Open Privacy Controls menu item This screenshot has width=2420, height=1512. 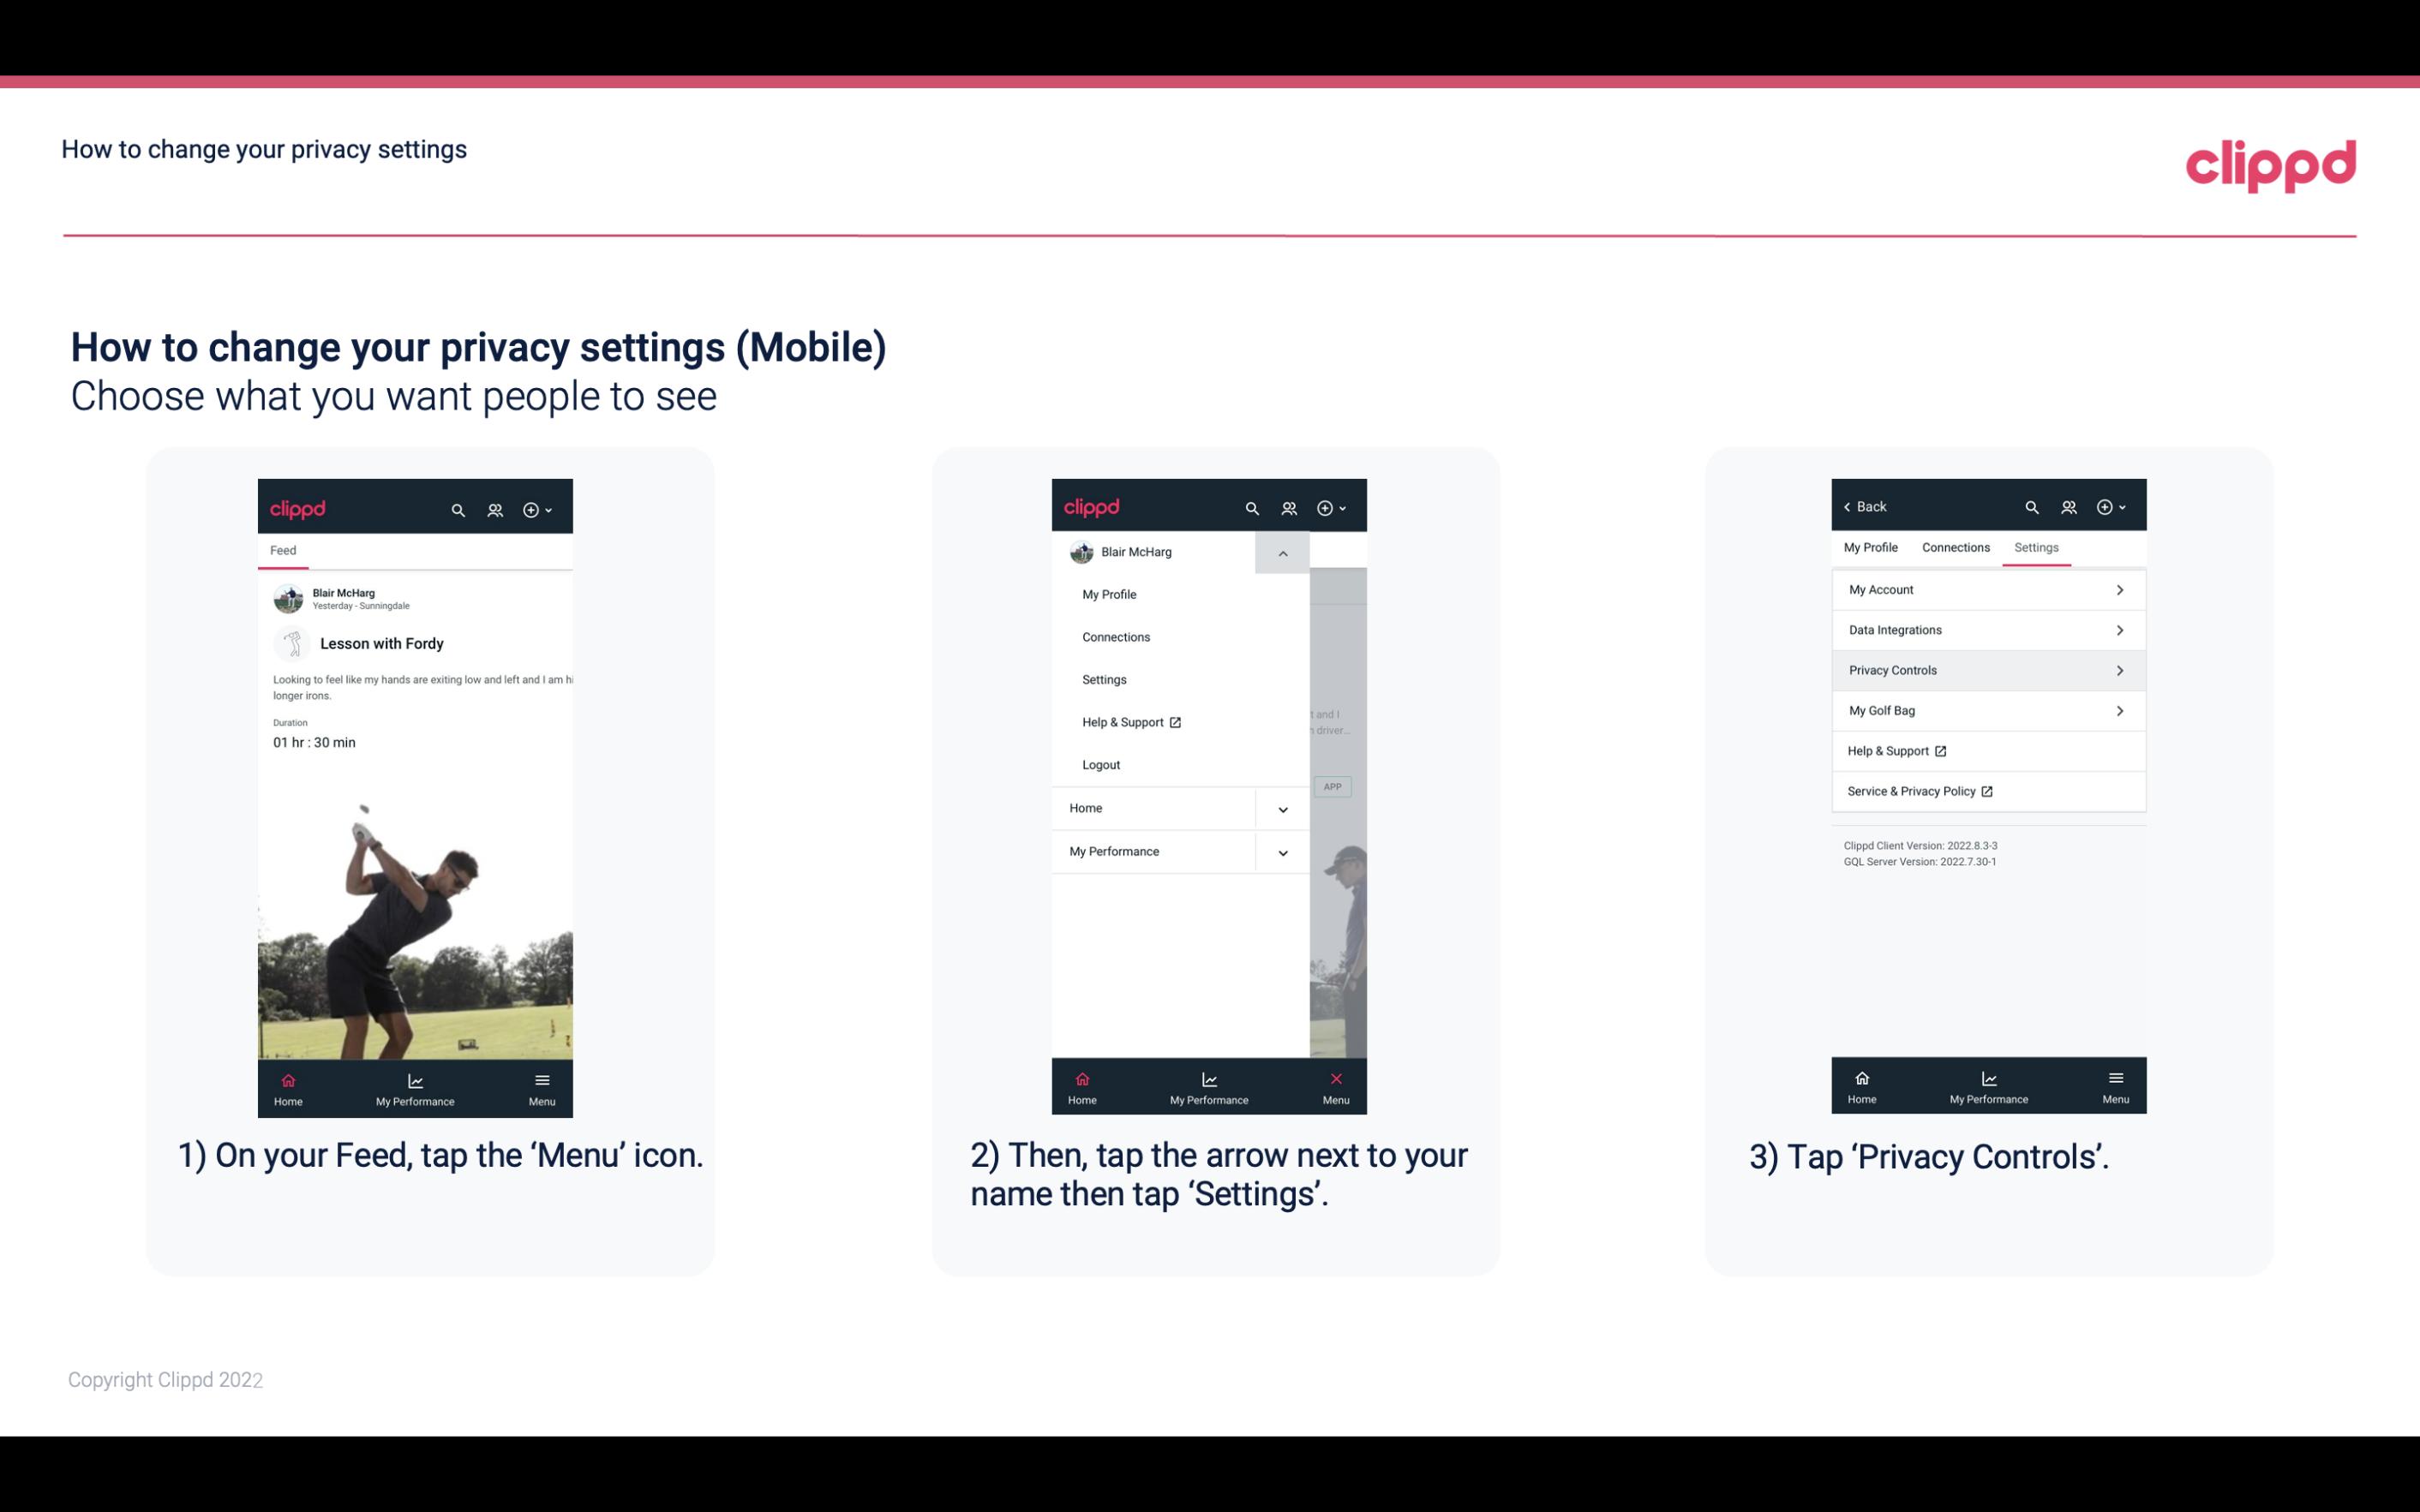tap(1986, 669)
